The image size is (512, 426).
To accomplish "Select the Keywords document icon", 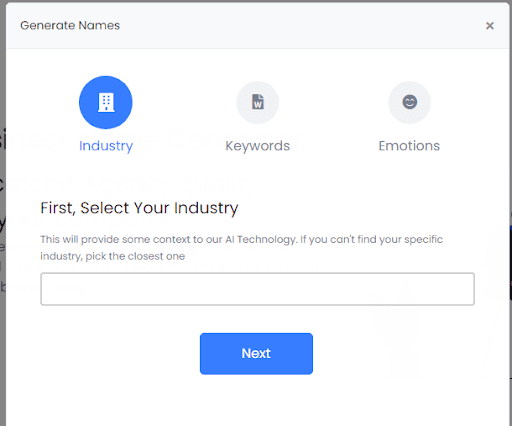I will pyautogui.click(x=258, y=102).
